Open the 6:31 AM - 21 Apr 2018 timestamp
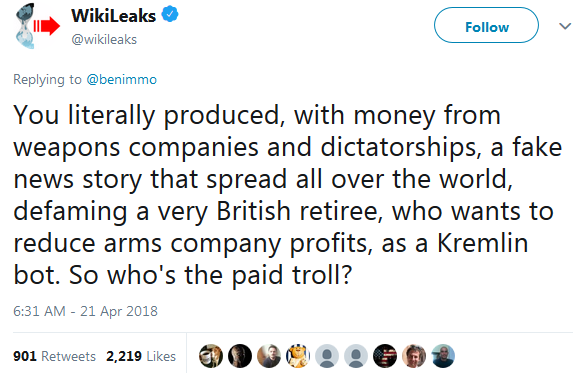The height and width of the screenshot is (373, 580). coord(85,311)
